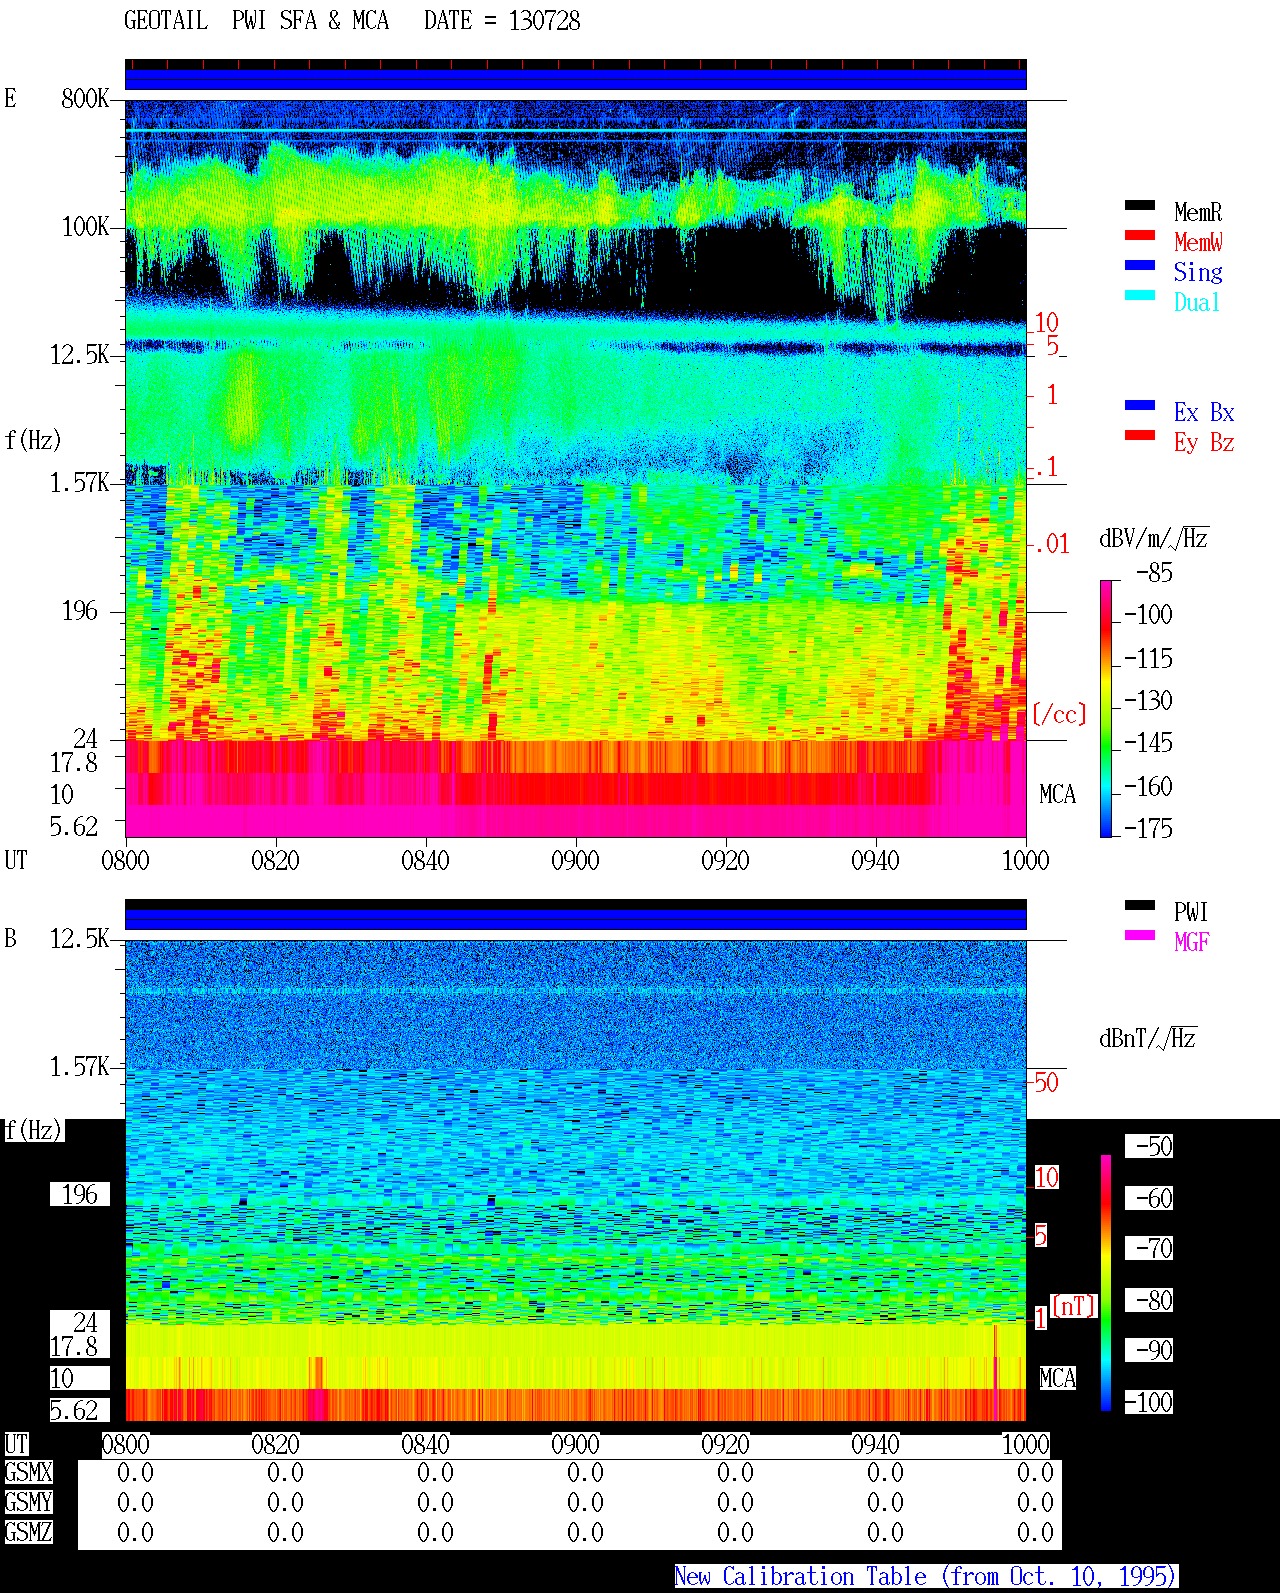Select the plot title 'GEOTAIL PWI SFA & MCA'
The width and height of the screenshot is (1280, 1593).
coord(256,21)
